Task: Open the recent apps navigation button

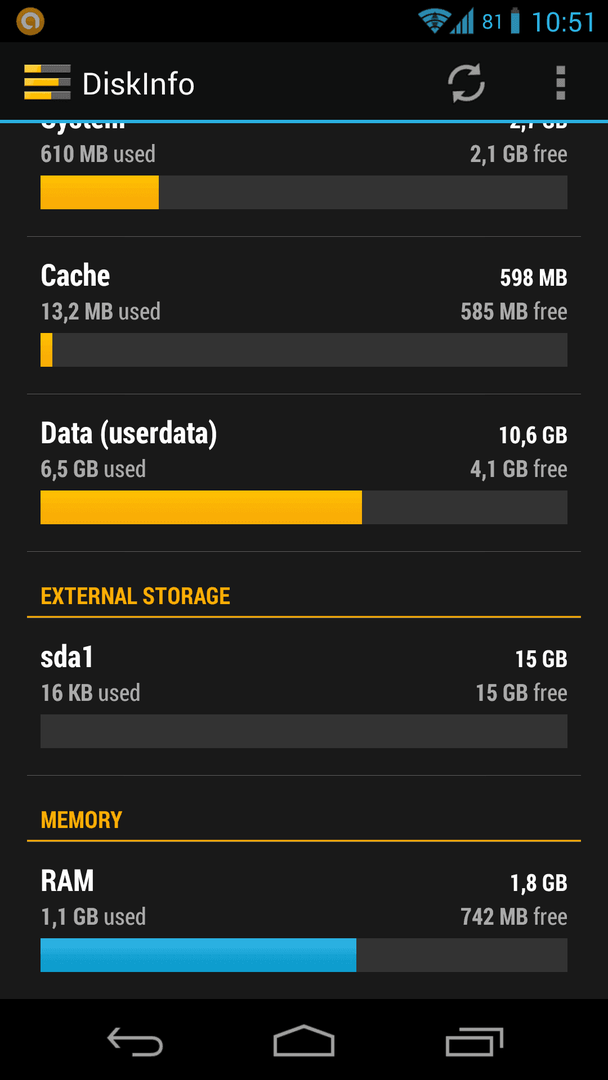Action: (x=474, y=1041)
